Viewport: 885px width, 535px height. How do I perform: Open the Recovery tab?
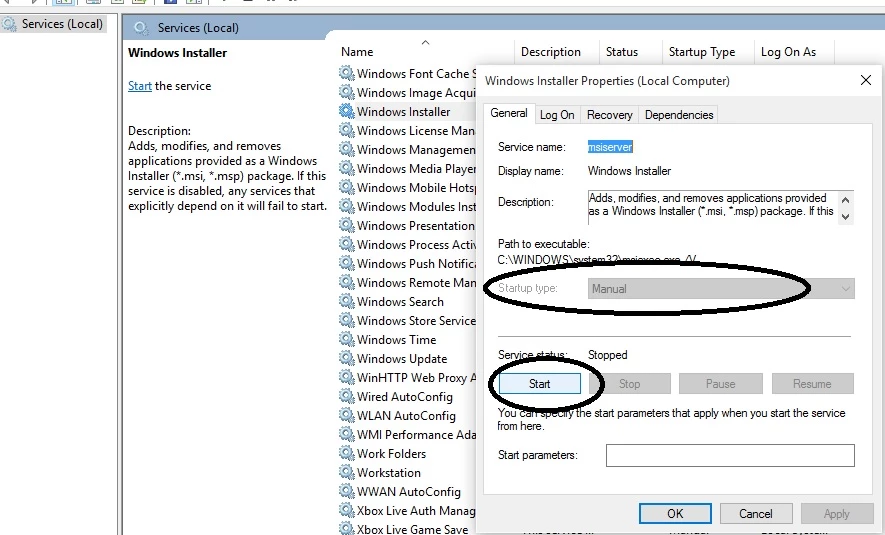coord(610,115)
